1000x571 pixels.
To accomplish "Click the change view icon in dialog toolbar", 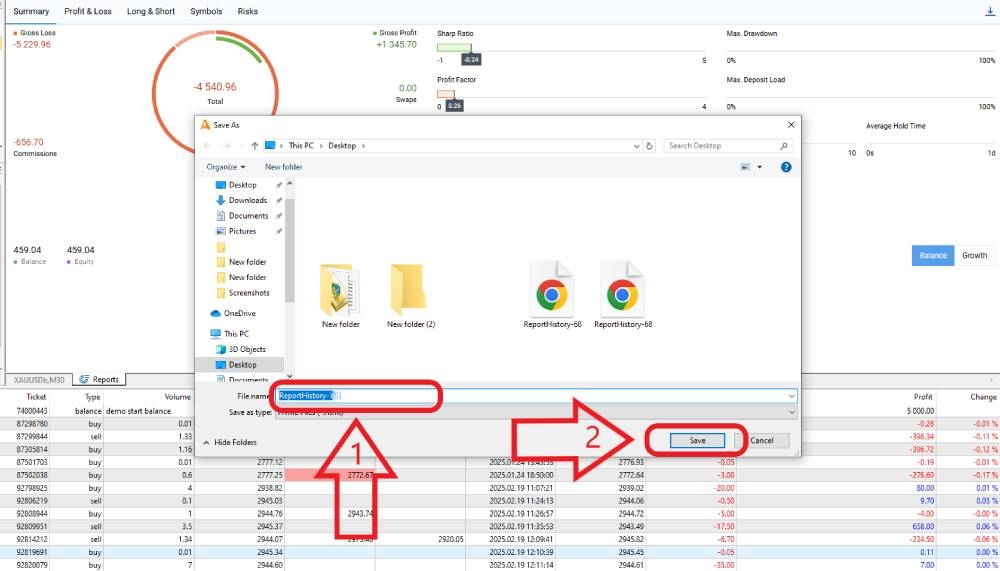I will [746, 167].
